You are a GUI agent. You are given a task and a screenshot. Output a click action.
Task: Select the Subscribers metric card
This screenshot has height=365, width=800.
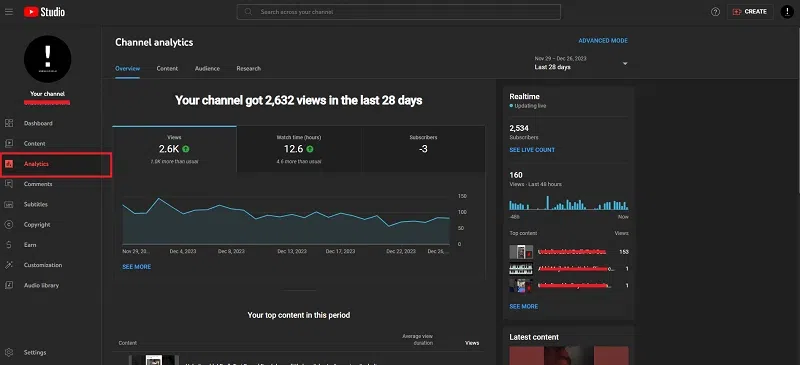423,149
